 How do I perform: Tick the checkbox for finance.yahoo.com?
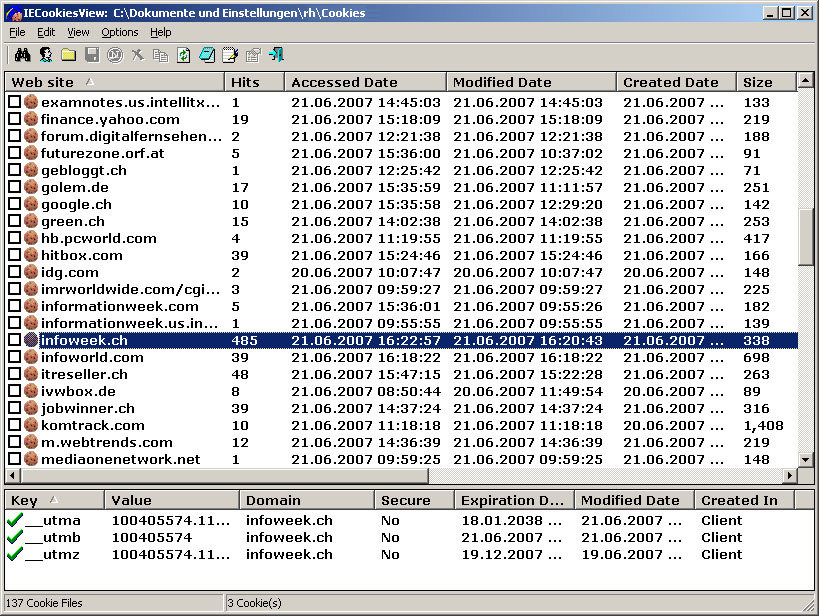(x=15, y=119)
